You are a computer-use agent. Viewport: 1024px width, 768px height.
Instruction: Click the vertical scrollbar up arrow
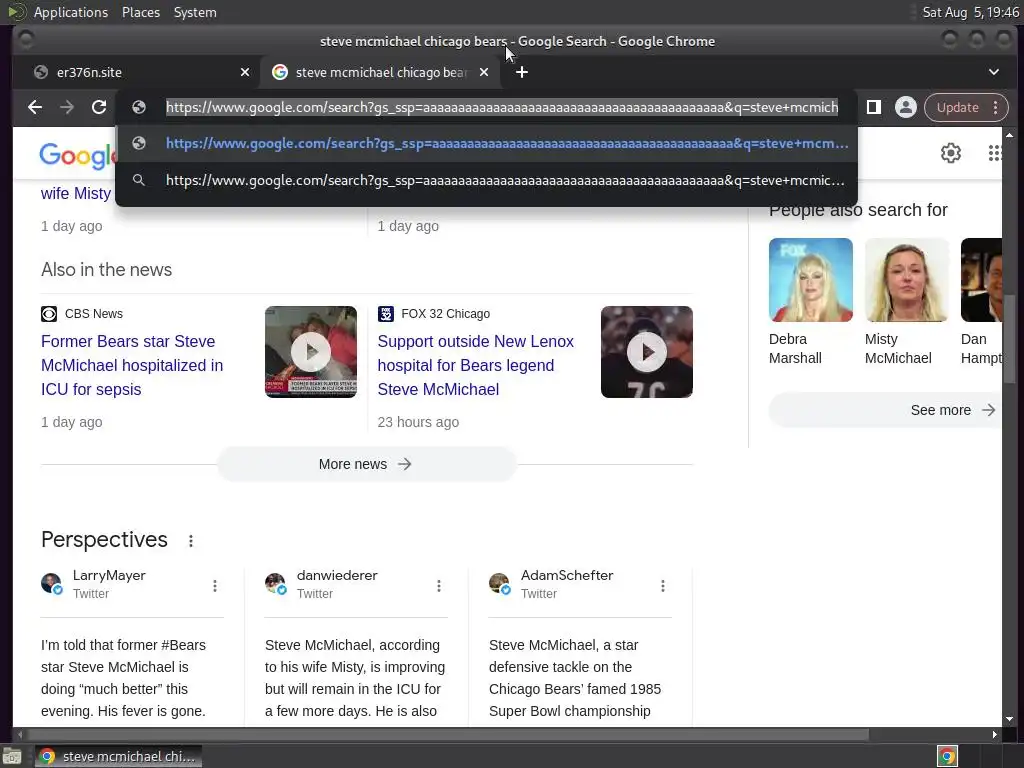click(x=1010, y=135)
